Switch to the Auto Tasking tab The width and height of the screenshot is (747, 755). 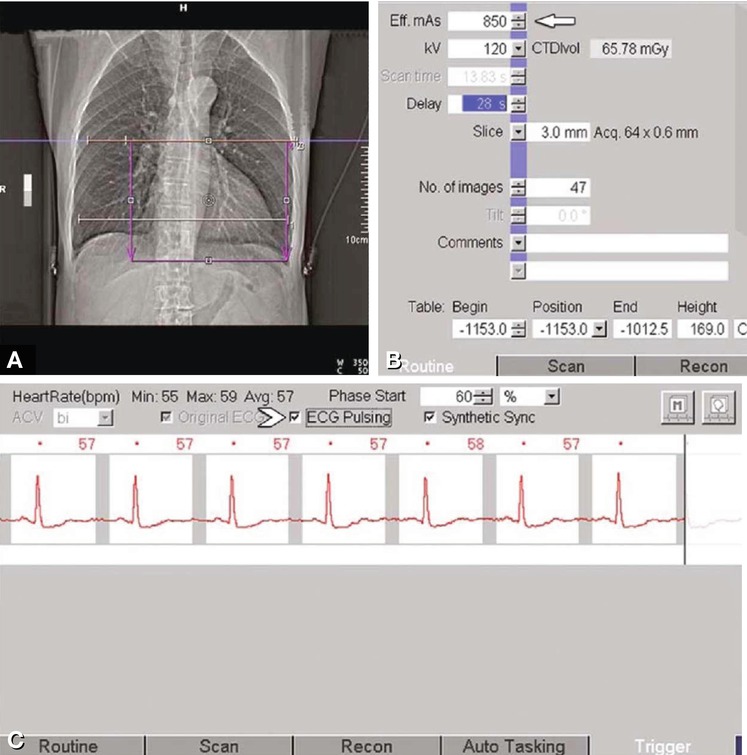click(513, 746)
